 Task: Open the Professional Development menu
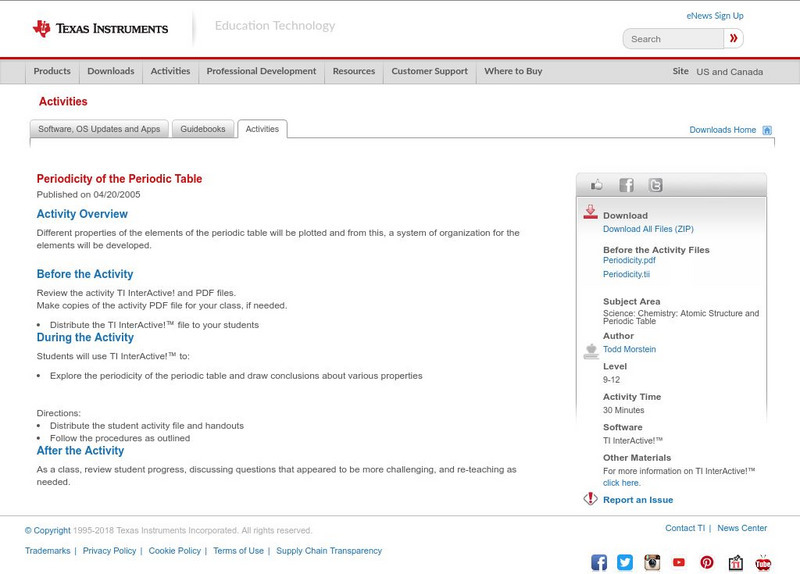(x=261, y=71)
